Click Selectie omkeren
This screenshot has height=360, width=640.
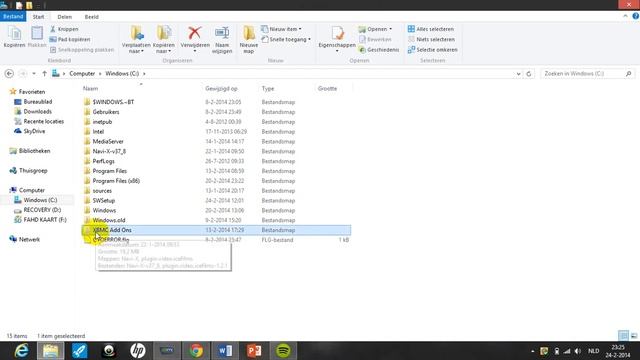click(x=432, y=49)
